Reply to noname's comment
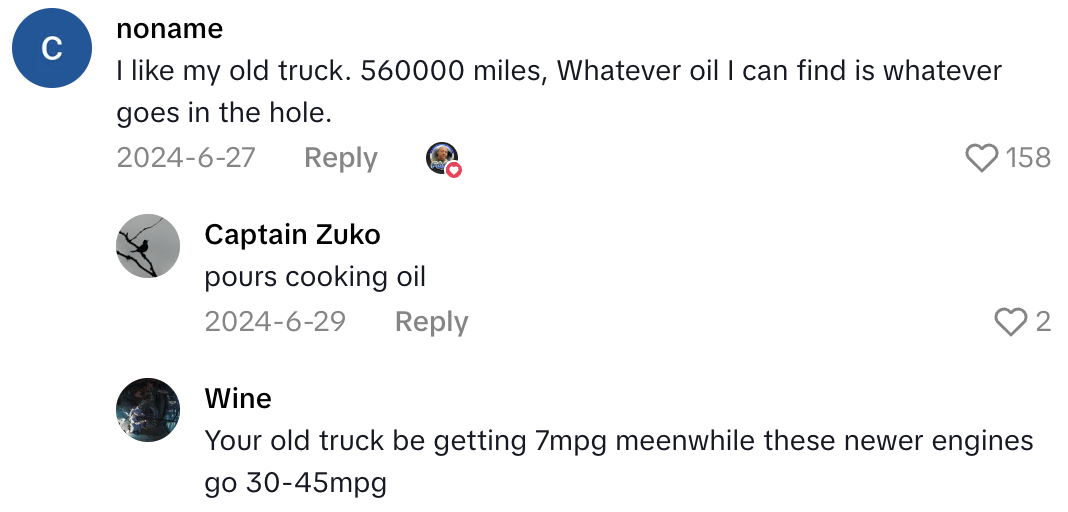Viewport: 1068px width, 512px height. pyautogui.click(x=340, y=158)
